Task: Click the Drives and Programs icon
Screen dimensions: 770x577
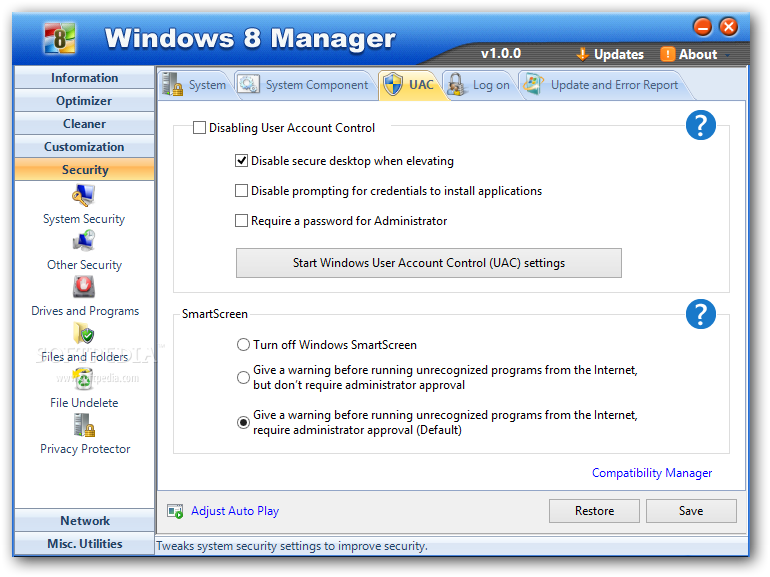Action: tap(83, 287)
